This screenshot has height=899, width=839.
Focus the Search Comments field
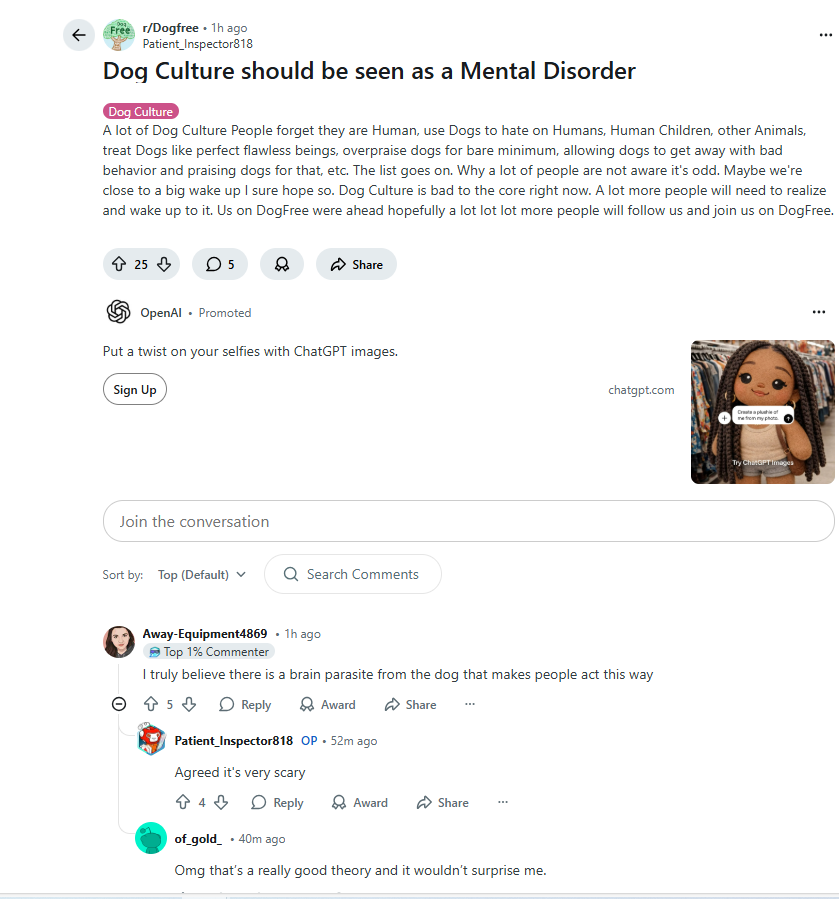point(353,574)
